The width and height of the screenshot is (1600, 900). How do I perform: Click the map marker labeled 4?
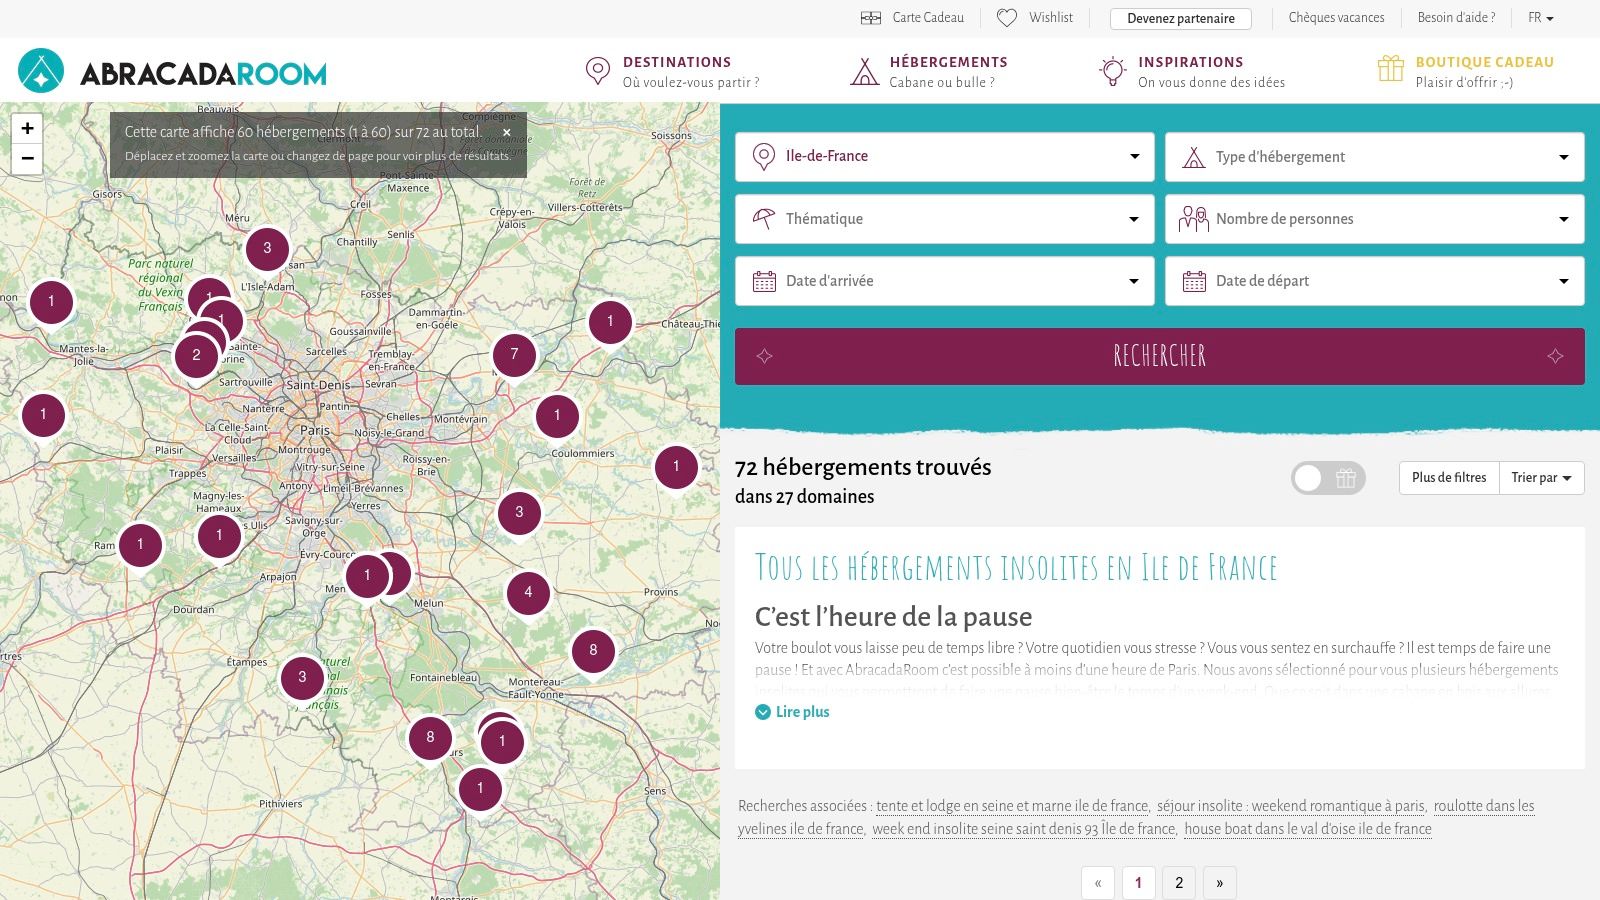point(528,593)
